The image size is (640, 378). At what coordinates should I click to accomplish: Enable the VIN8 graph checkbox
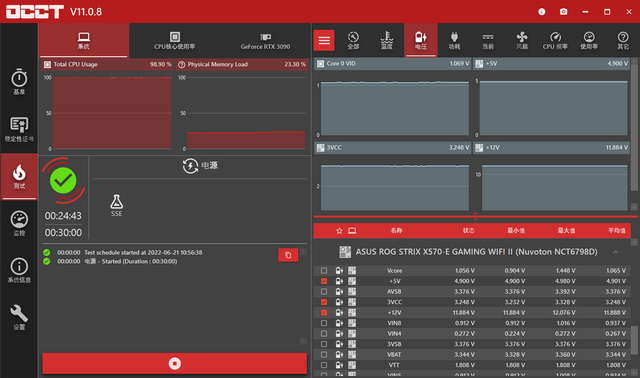coord(324,323)
